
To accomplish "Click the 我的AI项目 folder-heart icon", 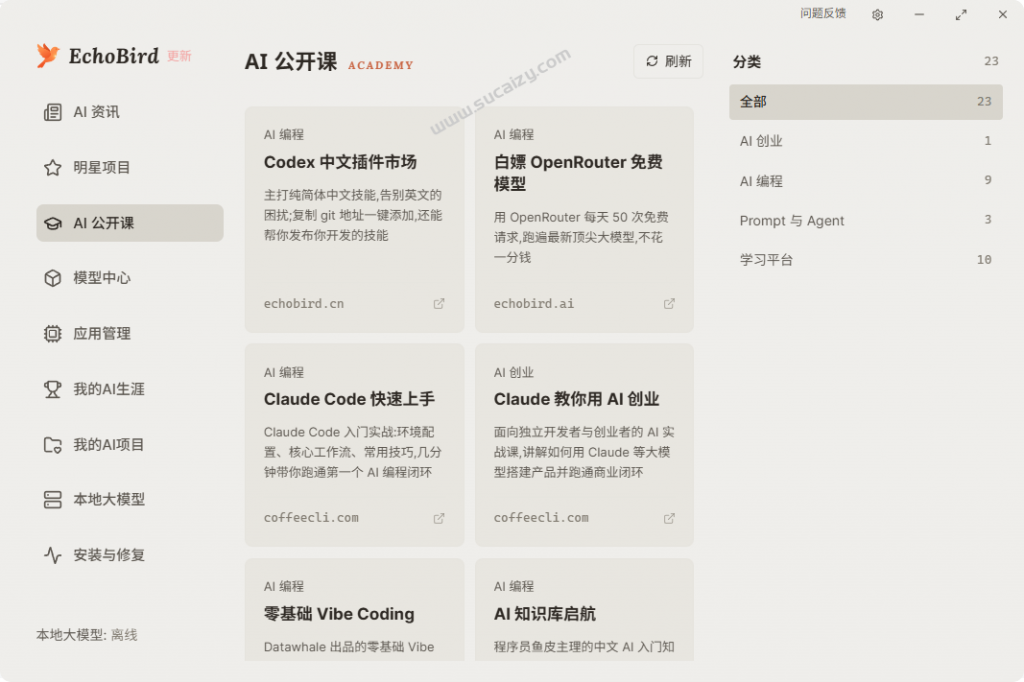I will point(53,445).
